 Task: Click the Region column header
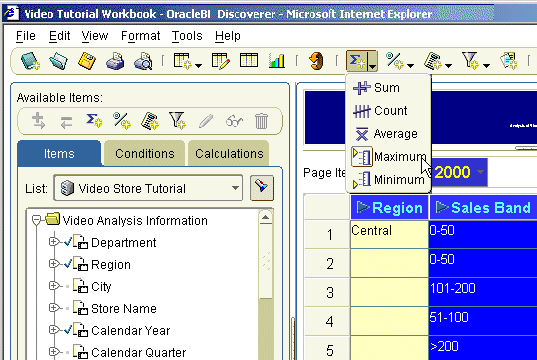tap(389, 208)
